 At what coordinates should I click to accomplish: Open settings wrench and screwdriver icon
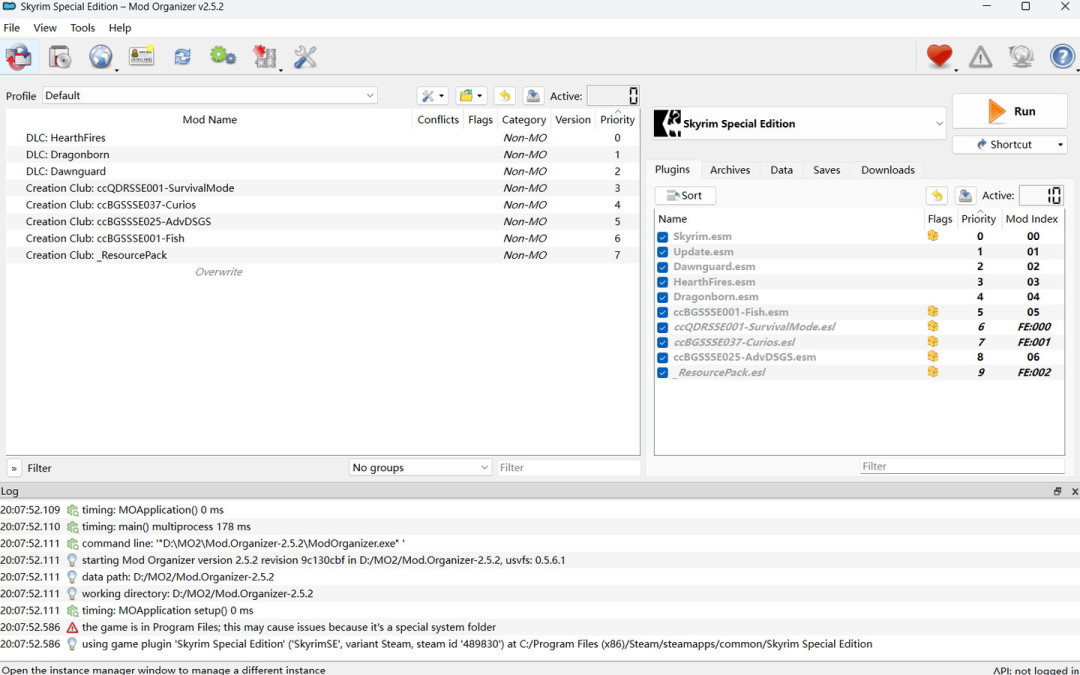pyautogui.click(x=305, y=56)
